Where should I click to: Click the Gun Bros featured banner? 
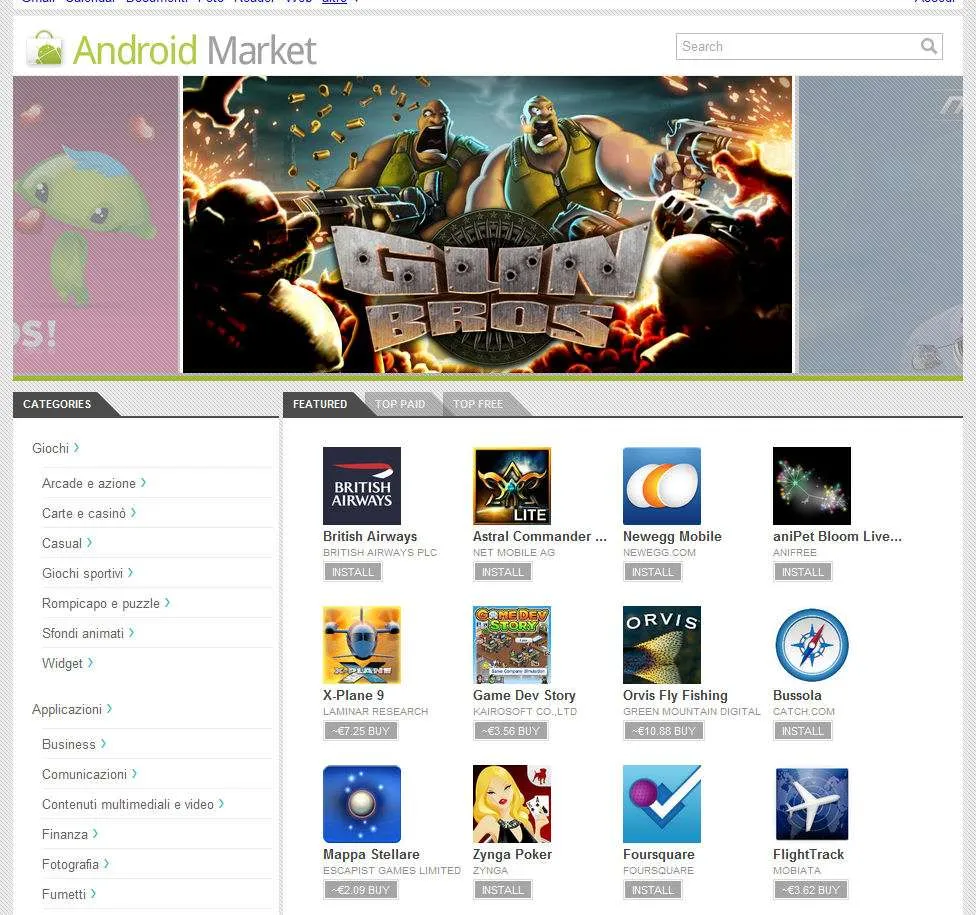[487, 224]
